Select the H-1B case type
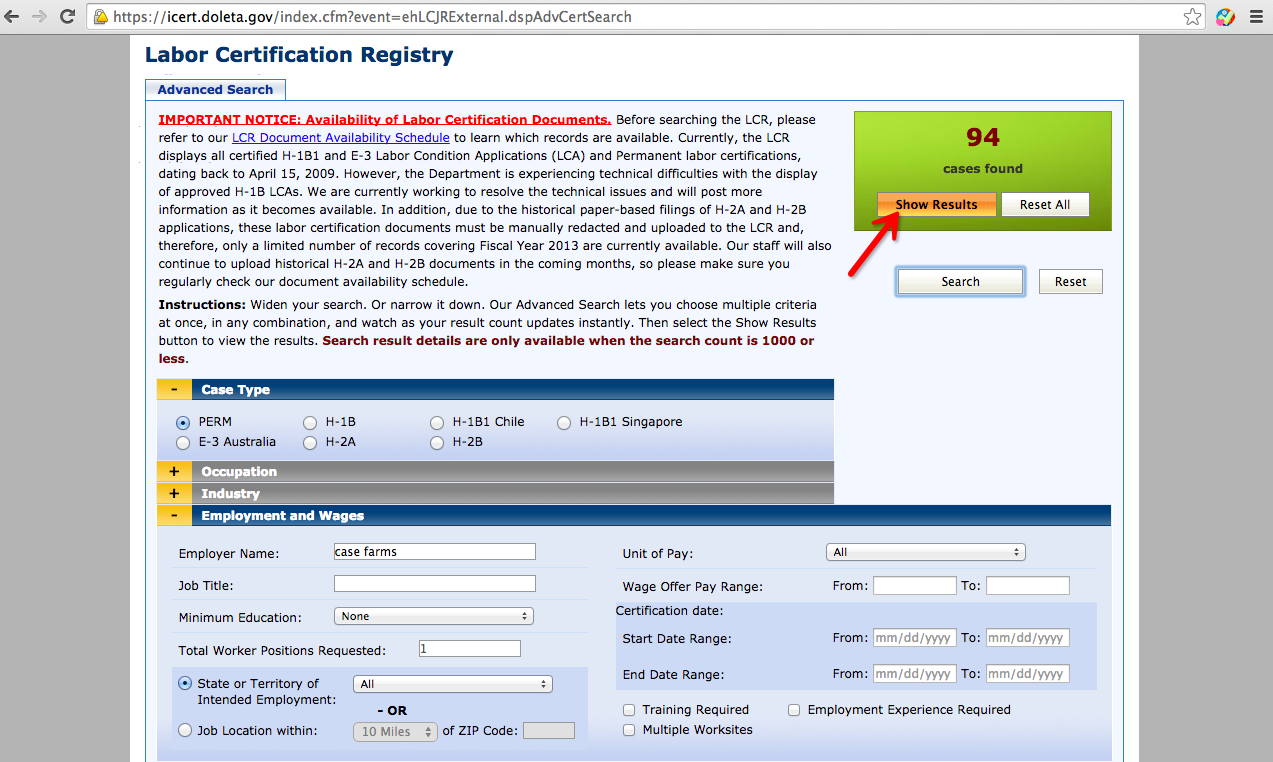This screenshot has height=762, width=1273. coord(310,423)
